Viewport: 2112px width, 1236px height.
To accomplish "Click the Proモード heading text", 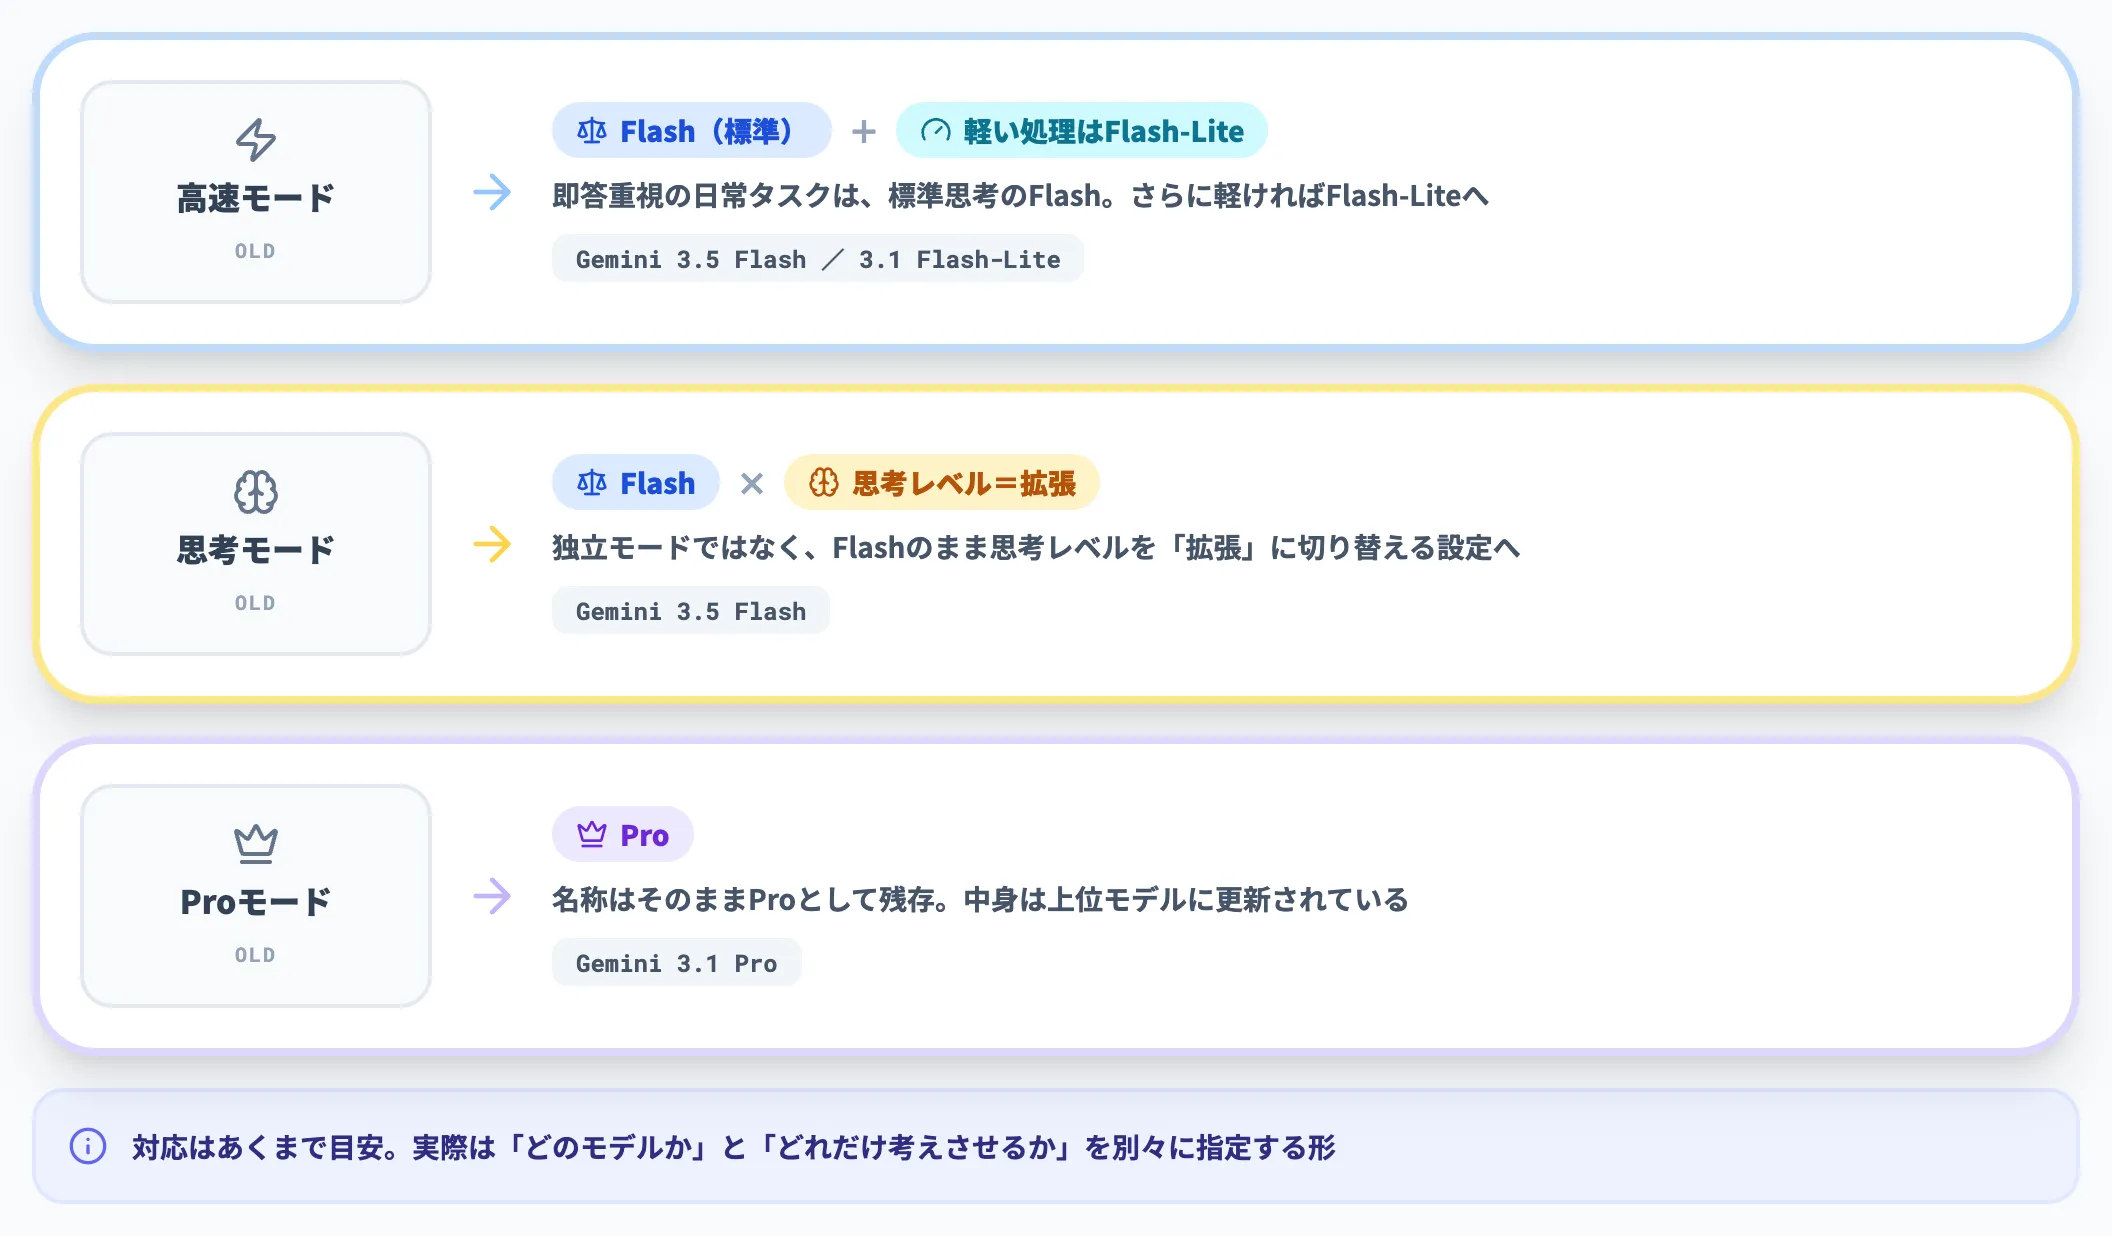I will point(256,902).
